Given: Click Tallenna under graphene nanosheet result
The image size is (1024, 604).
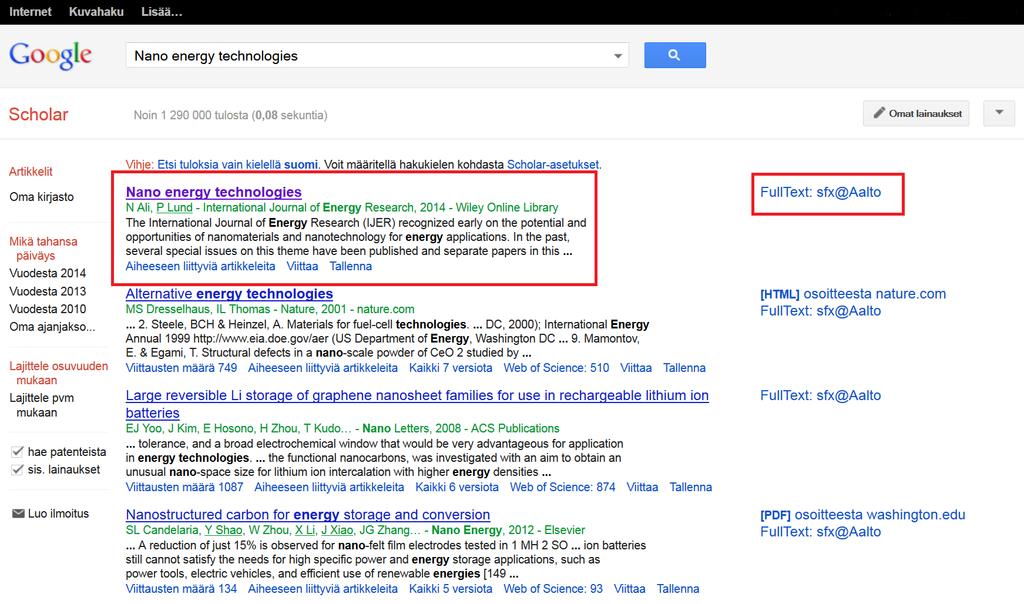Looking at the screenshot, I should (x=691, y=487).
